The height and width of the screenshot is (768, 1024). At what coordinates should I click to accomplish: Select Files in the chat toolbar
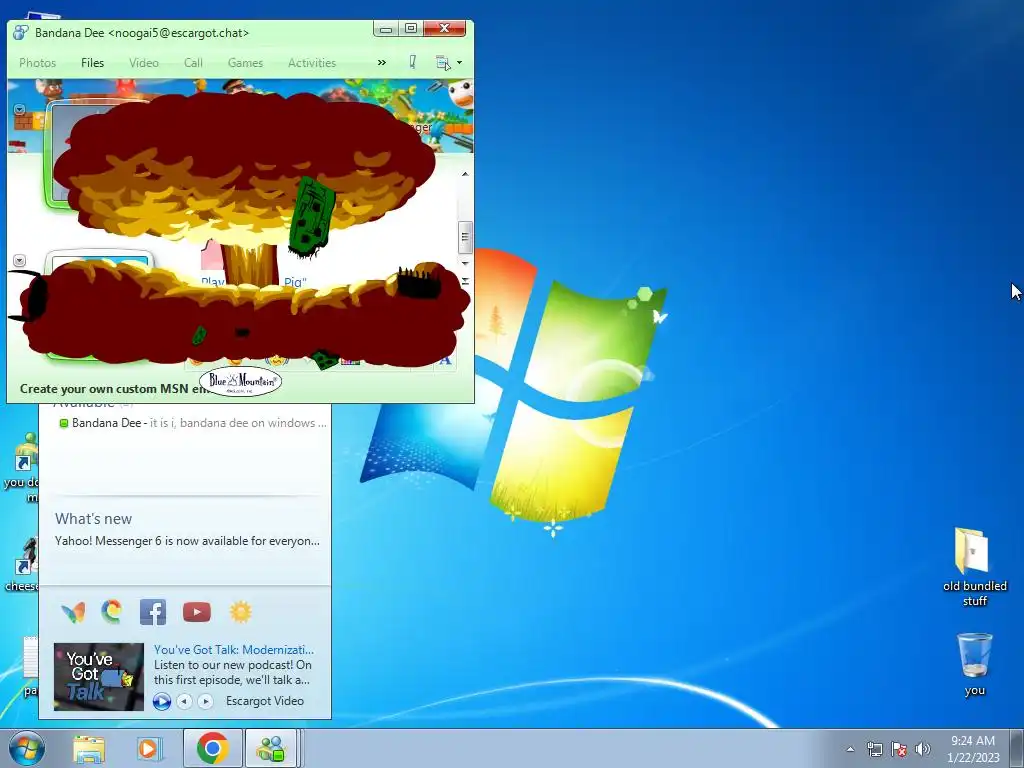[x=92, y=63]
